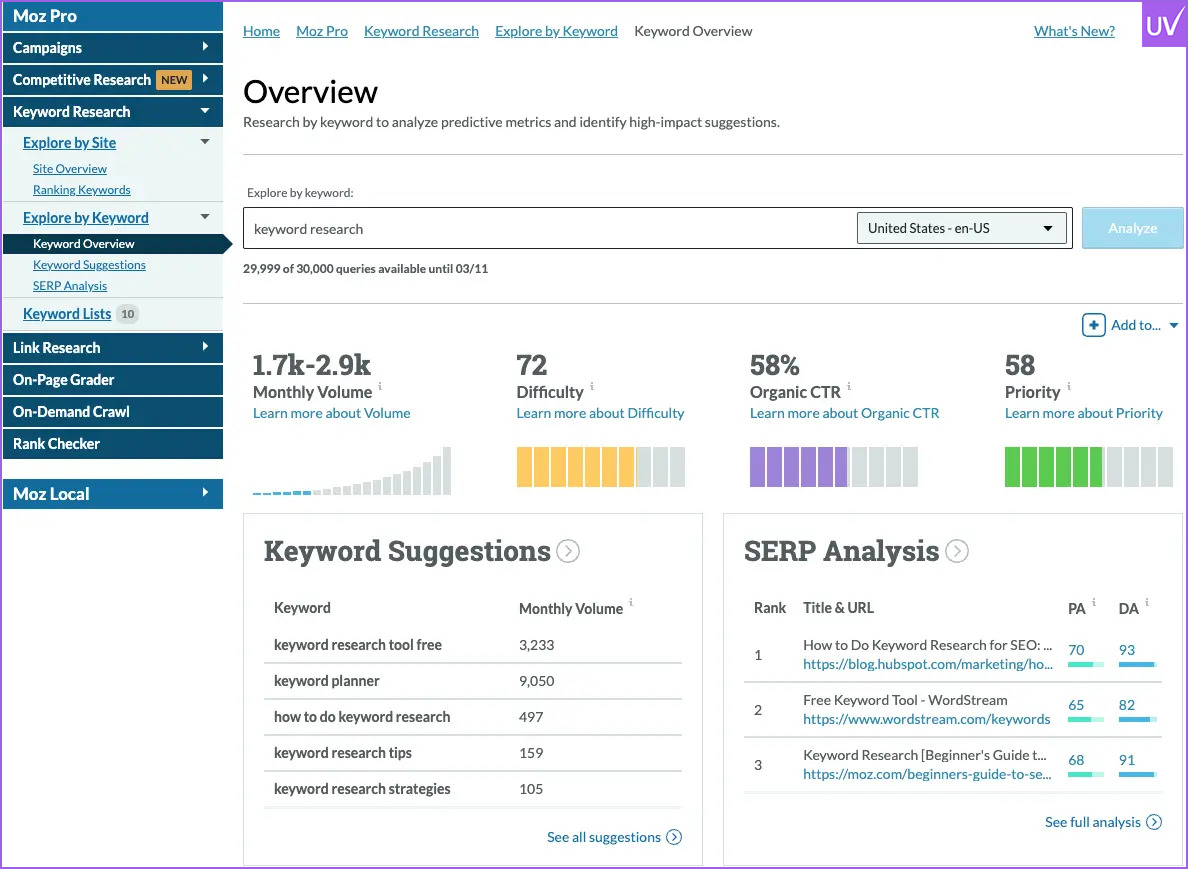Click the Organic CTR info icon
Screen dimensions: 1188x870
pyautogui.click(x=849, y=386)
